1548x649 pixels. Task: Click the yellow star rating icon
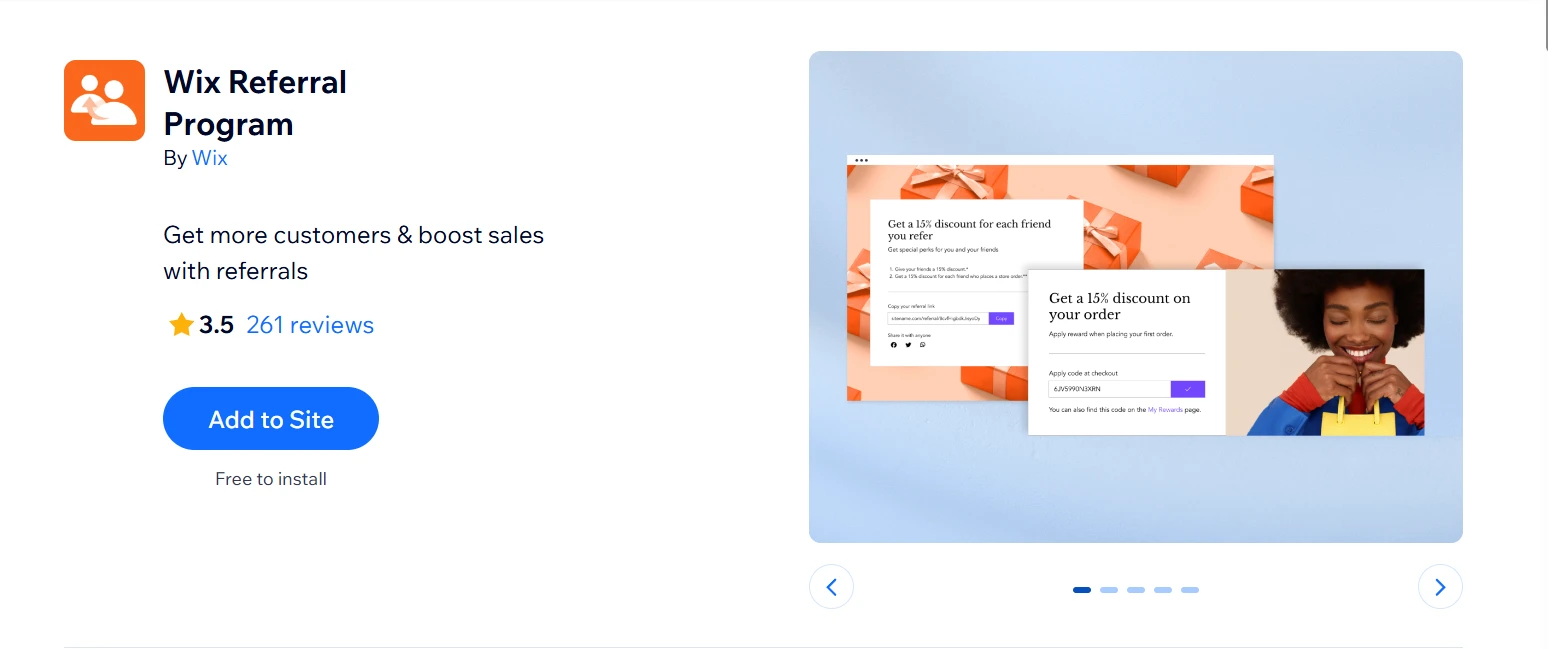(181, 325)
